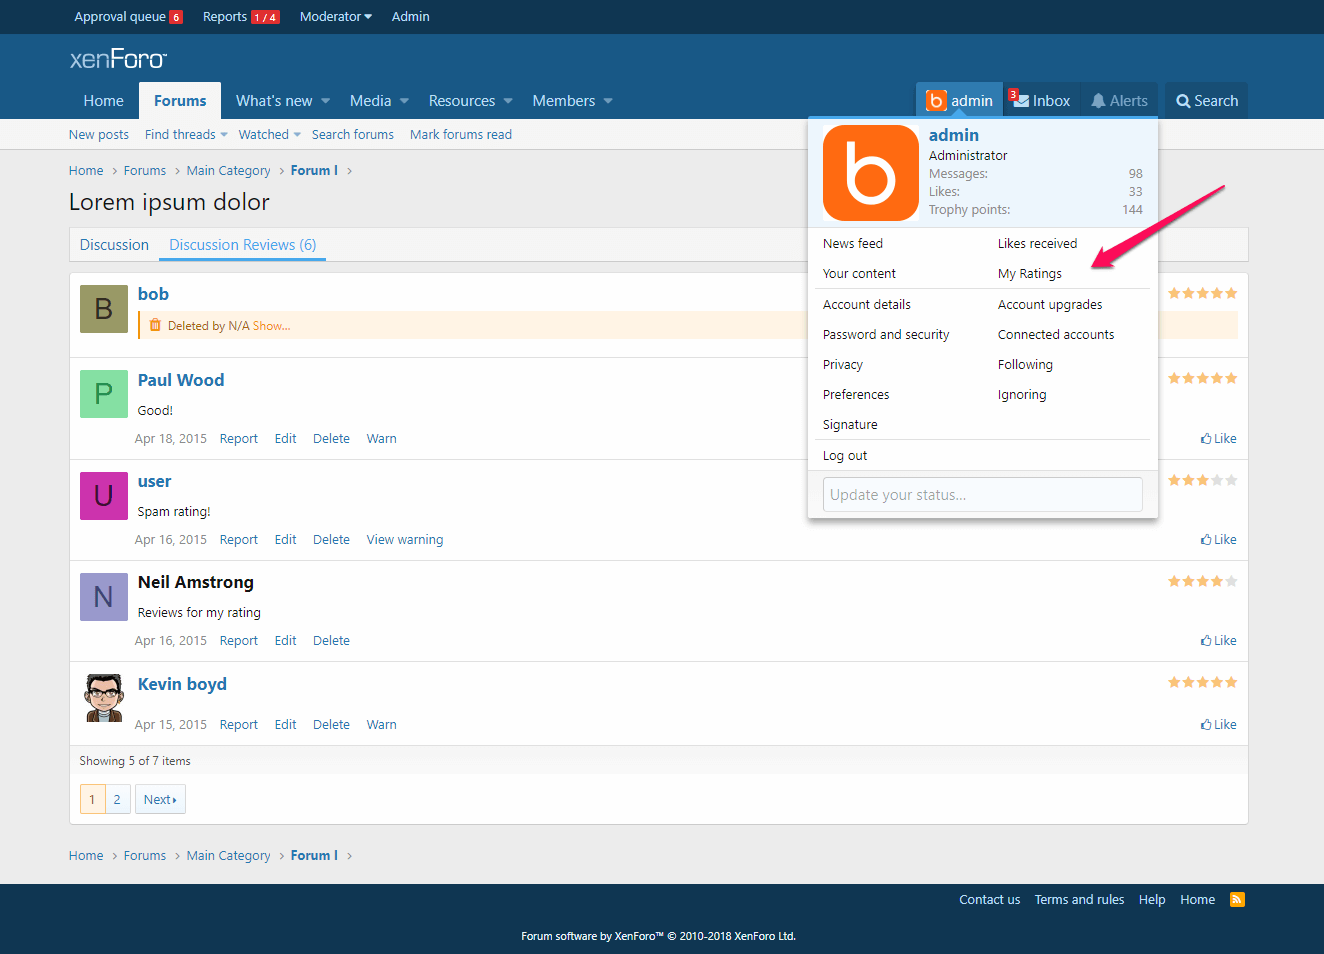Click the large orange admin avatar

870,173
